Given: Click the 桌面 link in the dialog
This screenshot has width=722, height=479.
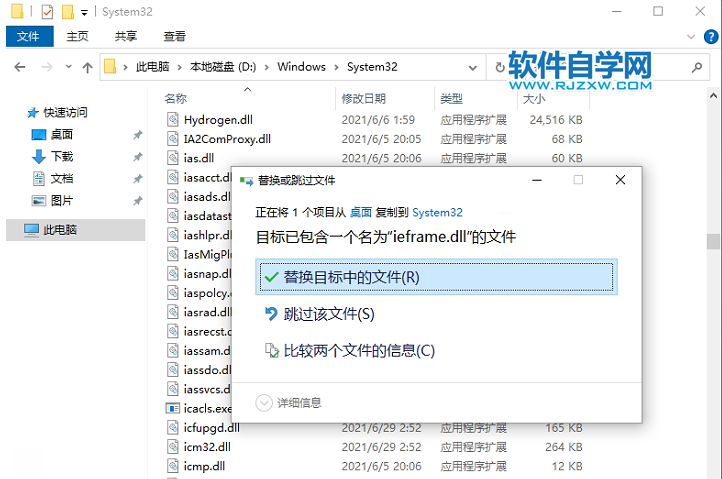Looking at the screenshot, I should point(361,212).
